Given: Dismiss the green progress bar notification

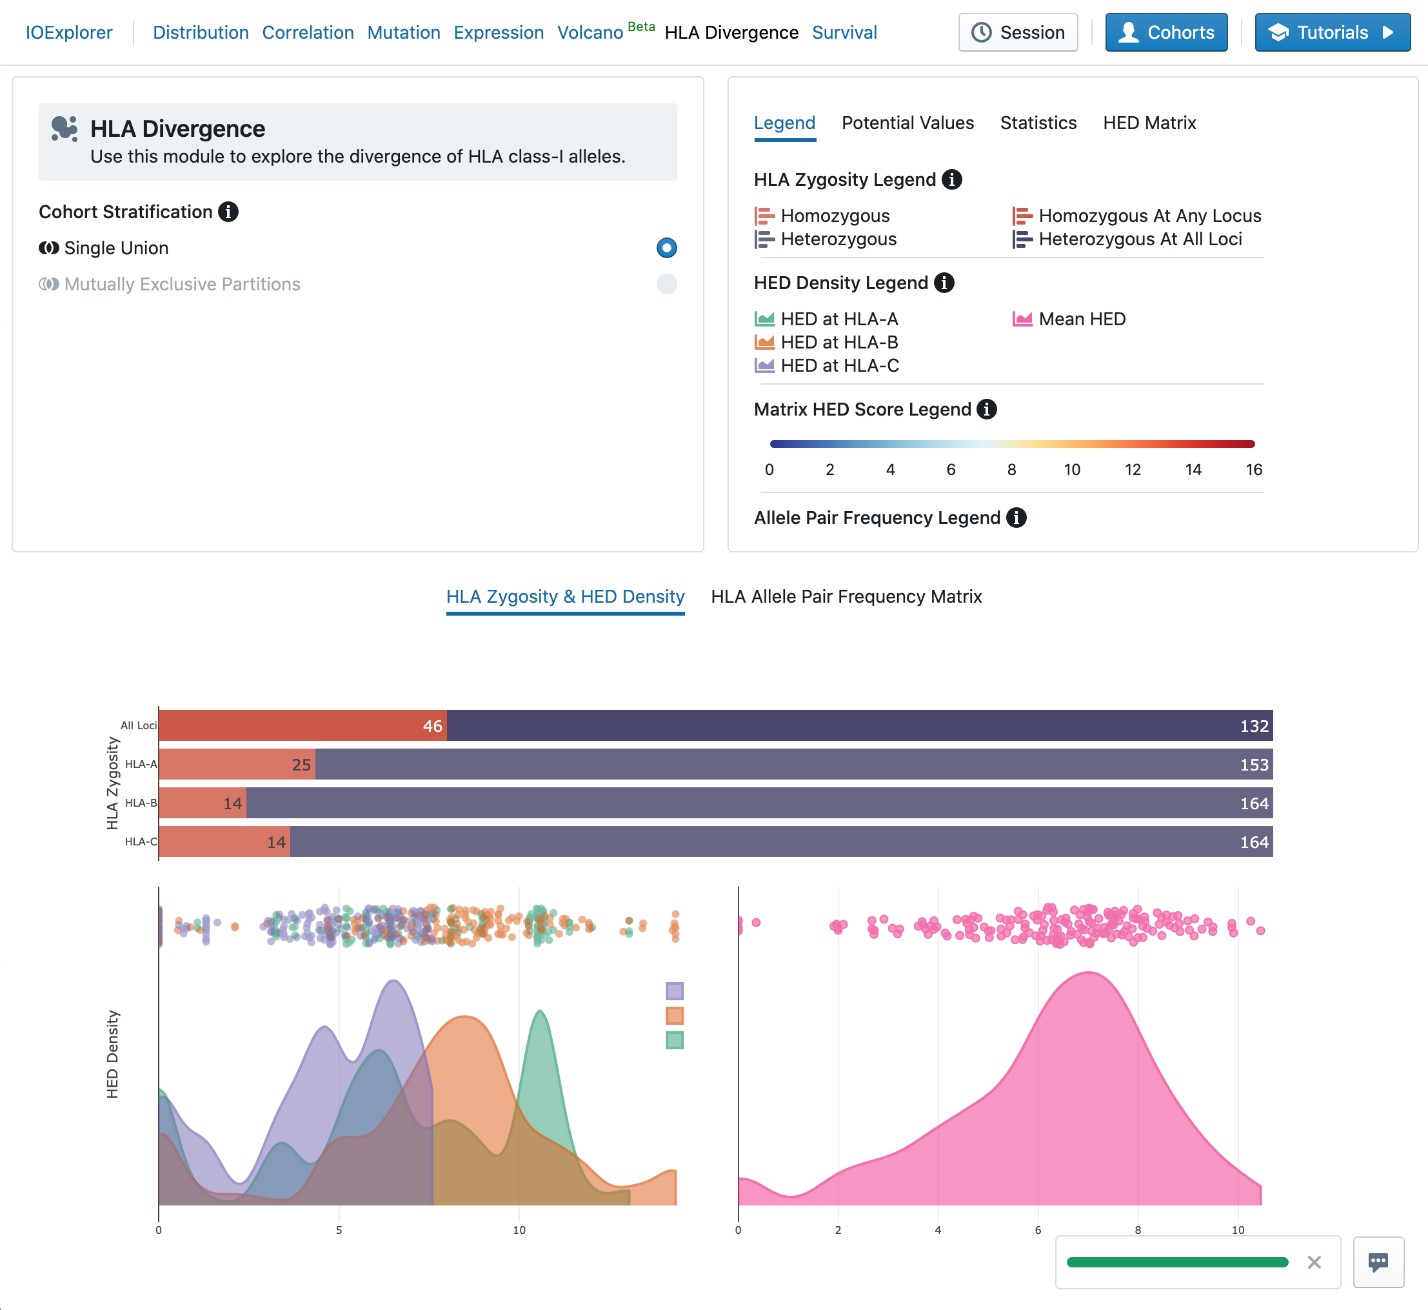Looking at the screenshot, I should pyautogui.click(x=1314, y=1263).
